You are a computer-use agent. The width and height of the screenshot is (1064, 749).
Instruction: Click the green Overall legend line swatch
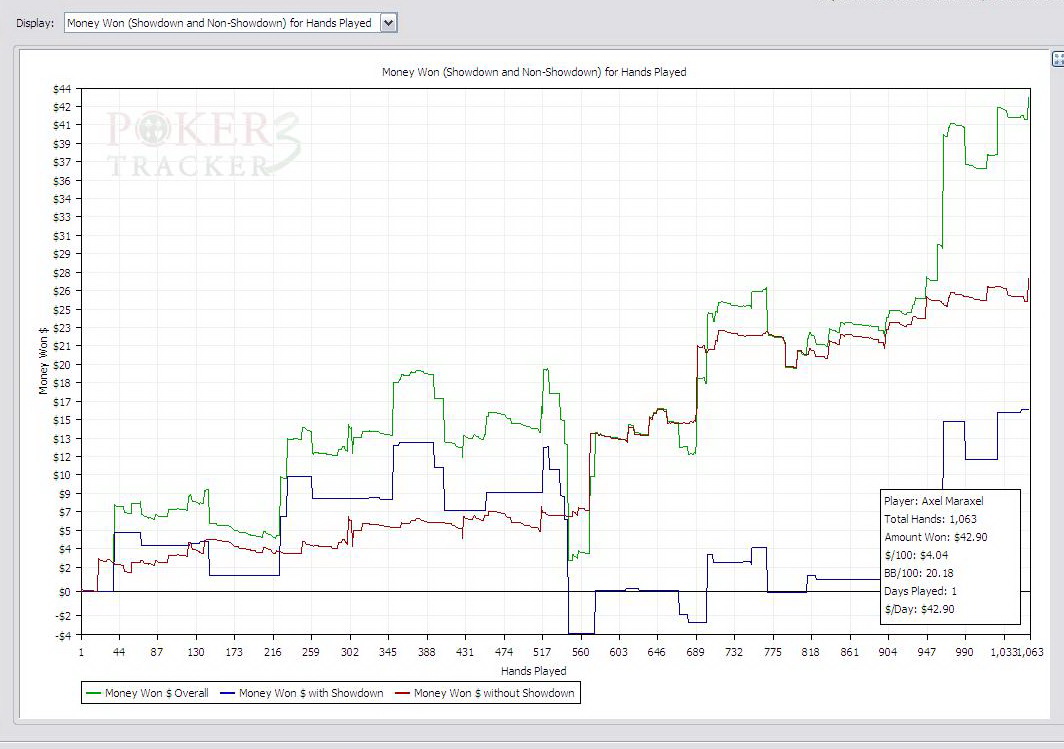tap(94, 693)
